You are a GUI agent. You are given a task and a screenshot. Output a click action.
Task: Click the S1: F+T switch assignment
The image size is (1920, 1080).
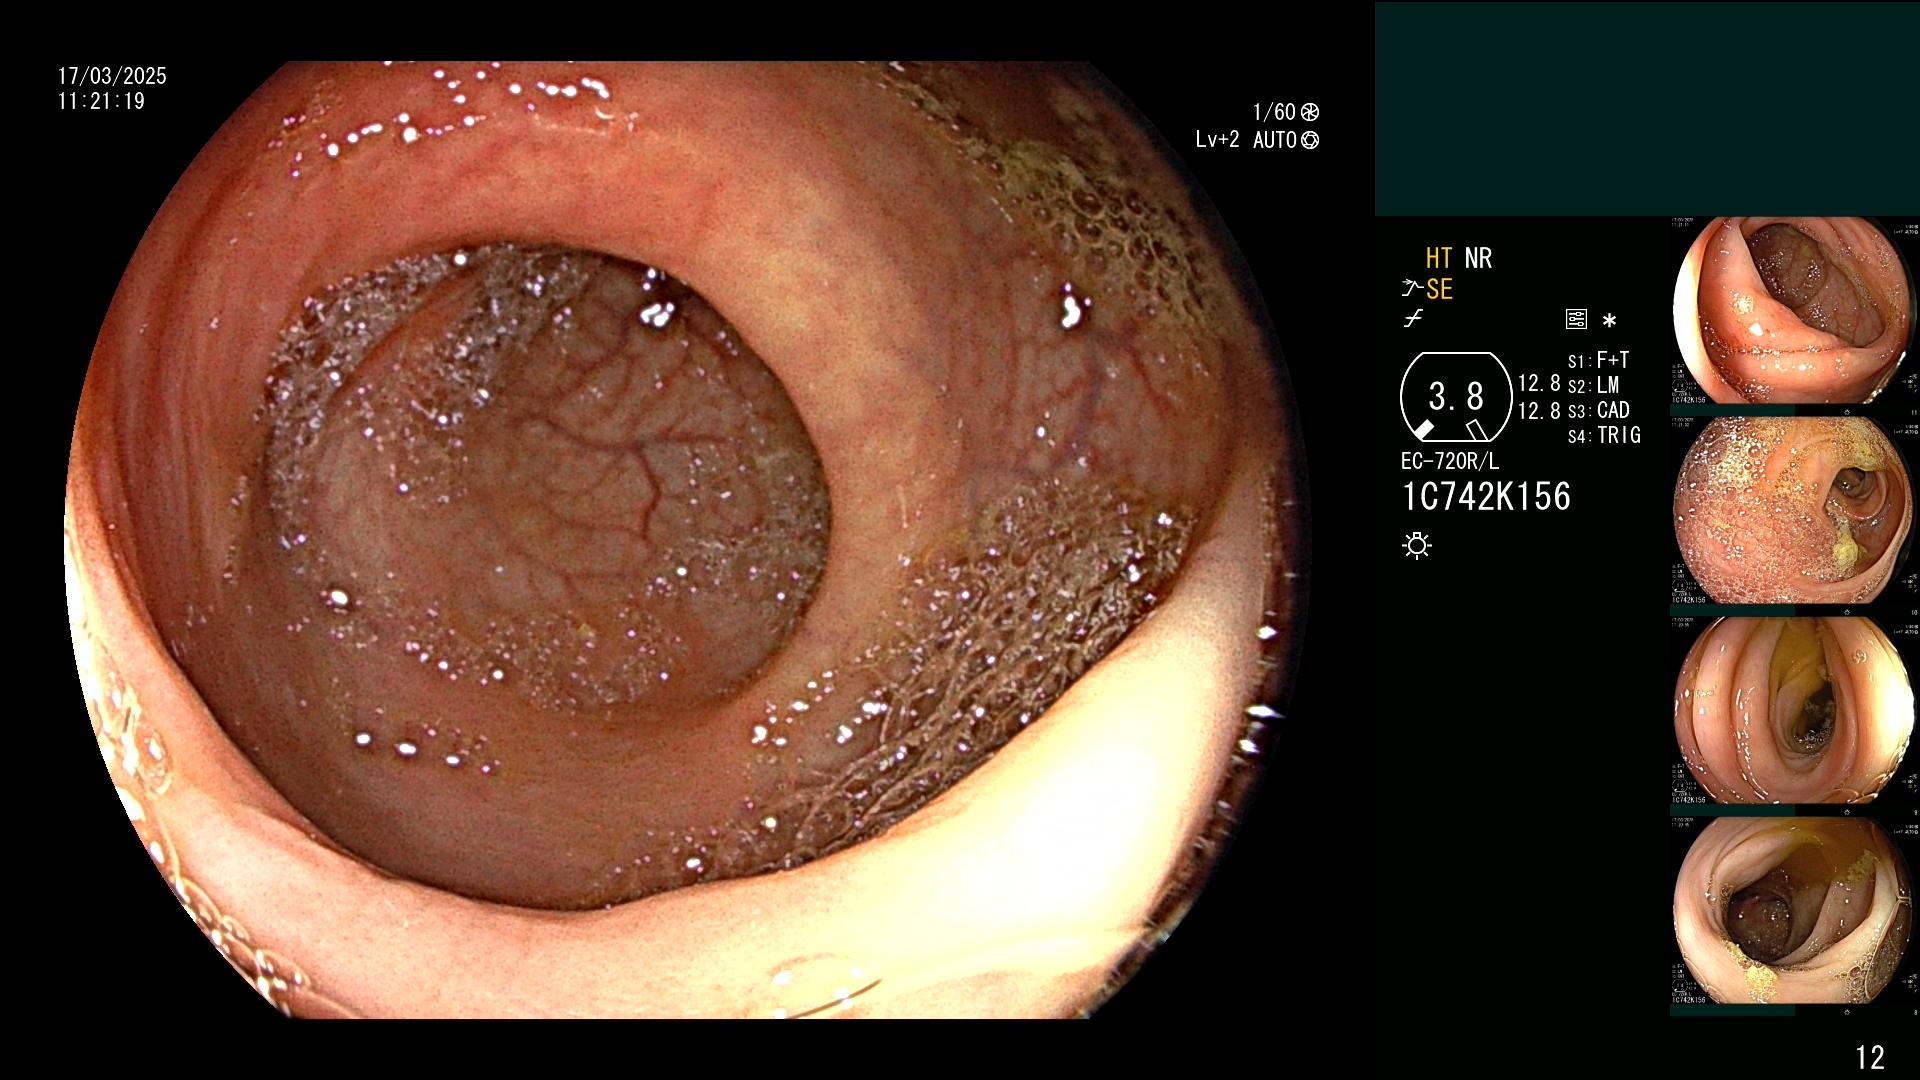click(1598, 360)
